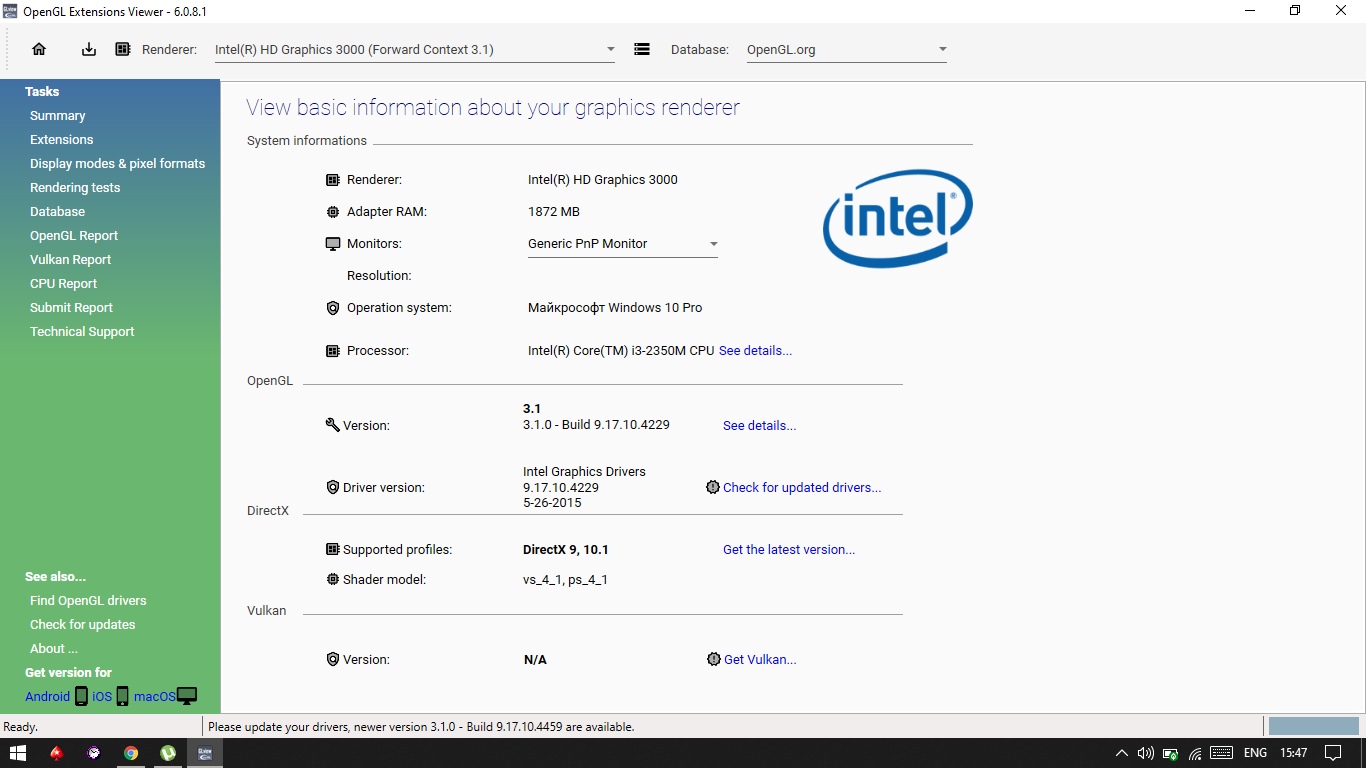
Task: Click the gear icon beside Get Vulkan
Action: pyautogui.click(x=713, y=660)
